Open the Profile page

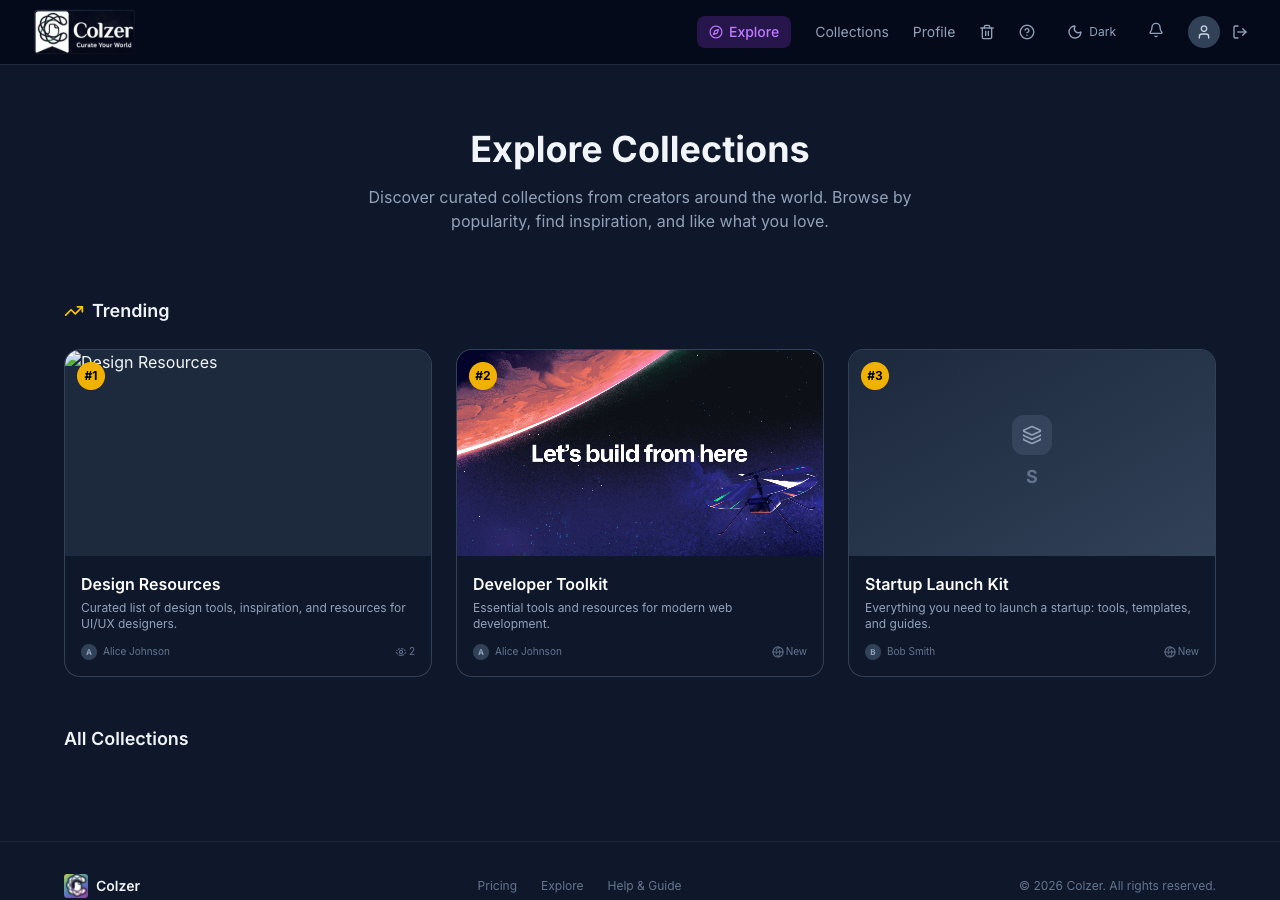tap(933, 31)
